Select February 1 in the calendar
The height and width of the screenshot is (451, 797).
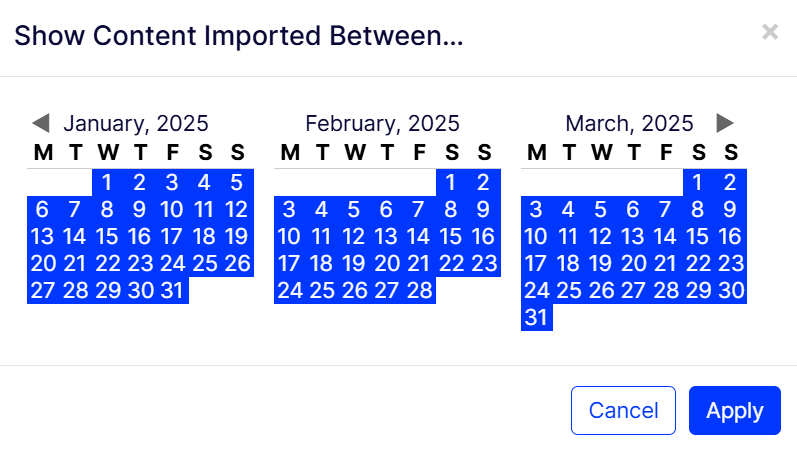pos(452,182)
